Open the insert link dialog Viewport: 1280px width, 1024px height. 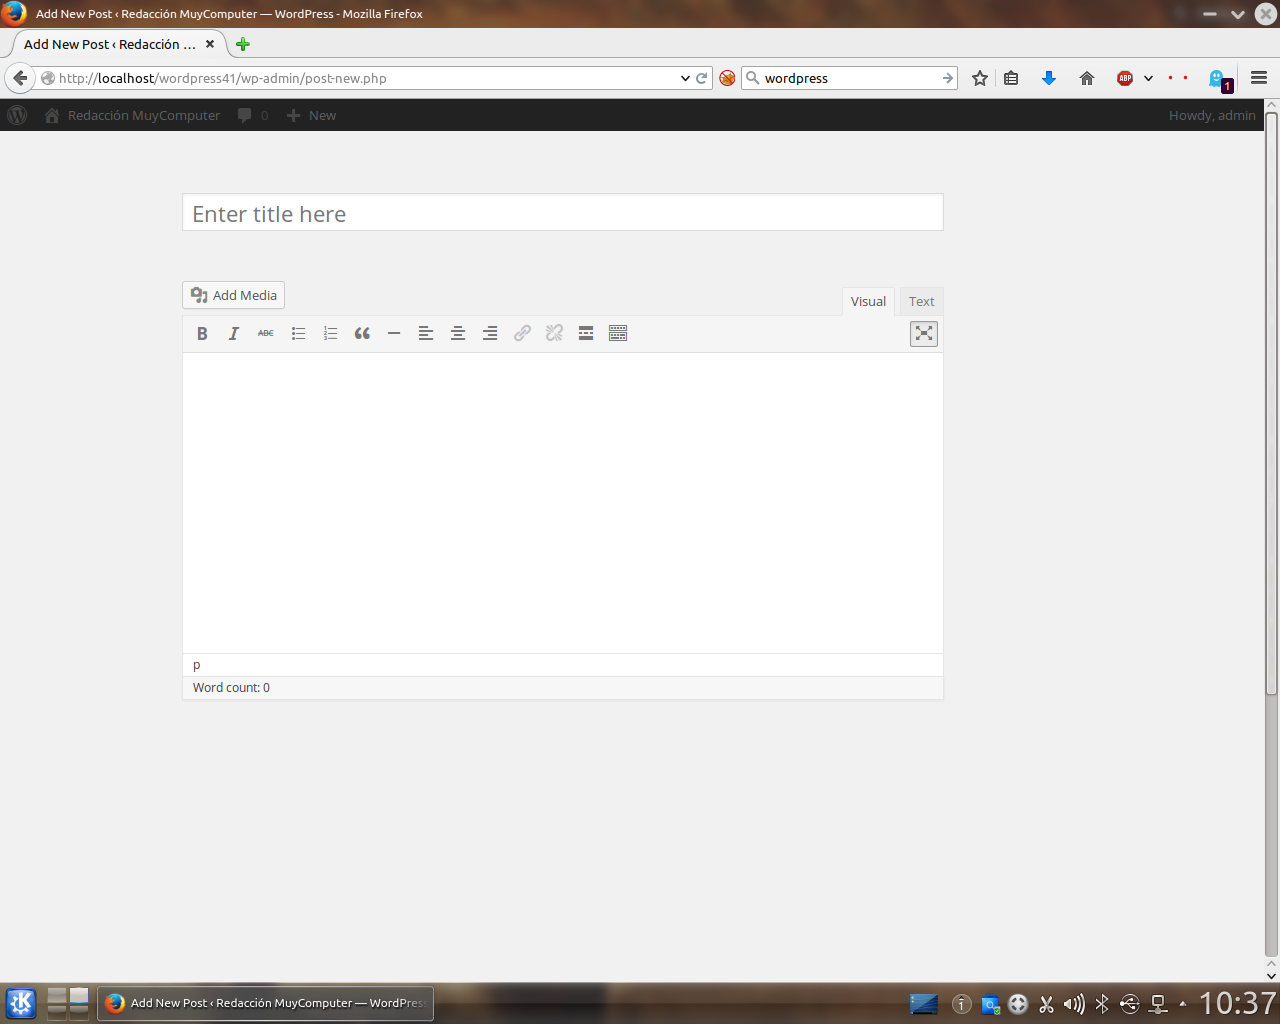(522, 333)
